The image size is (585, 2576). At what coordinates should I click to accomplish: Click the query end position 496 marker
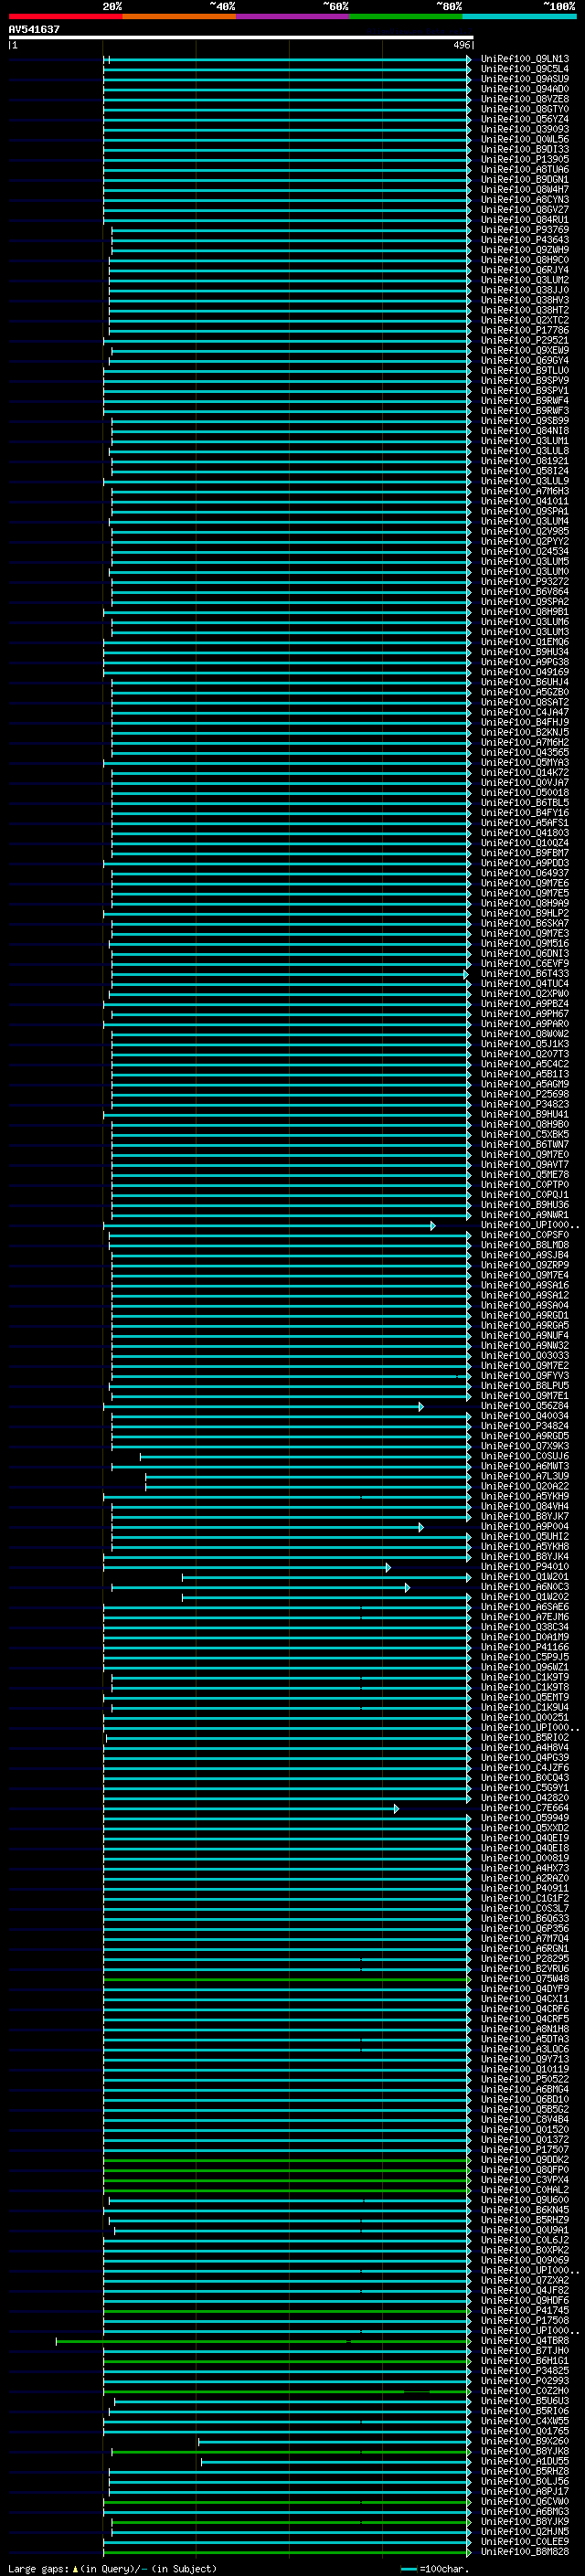[x=462, y=45]
